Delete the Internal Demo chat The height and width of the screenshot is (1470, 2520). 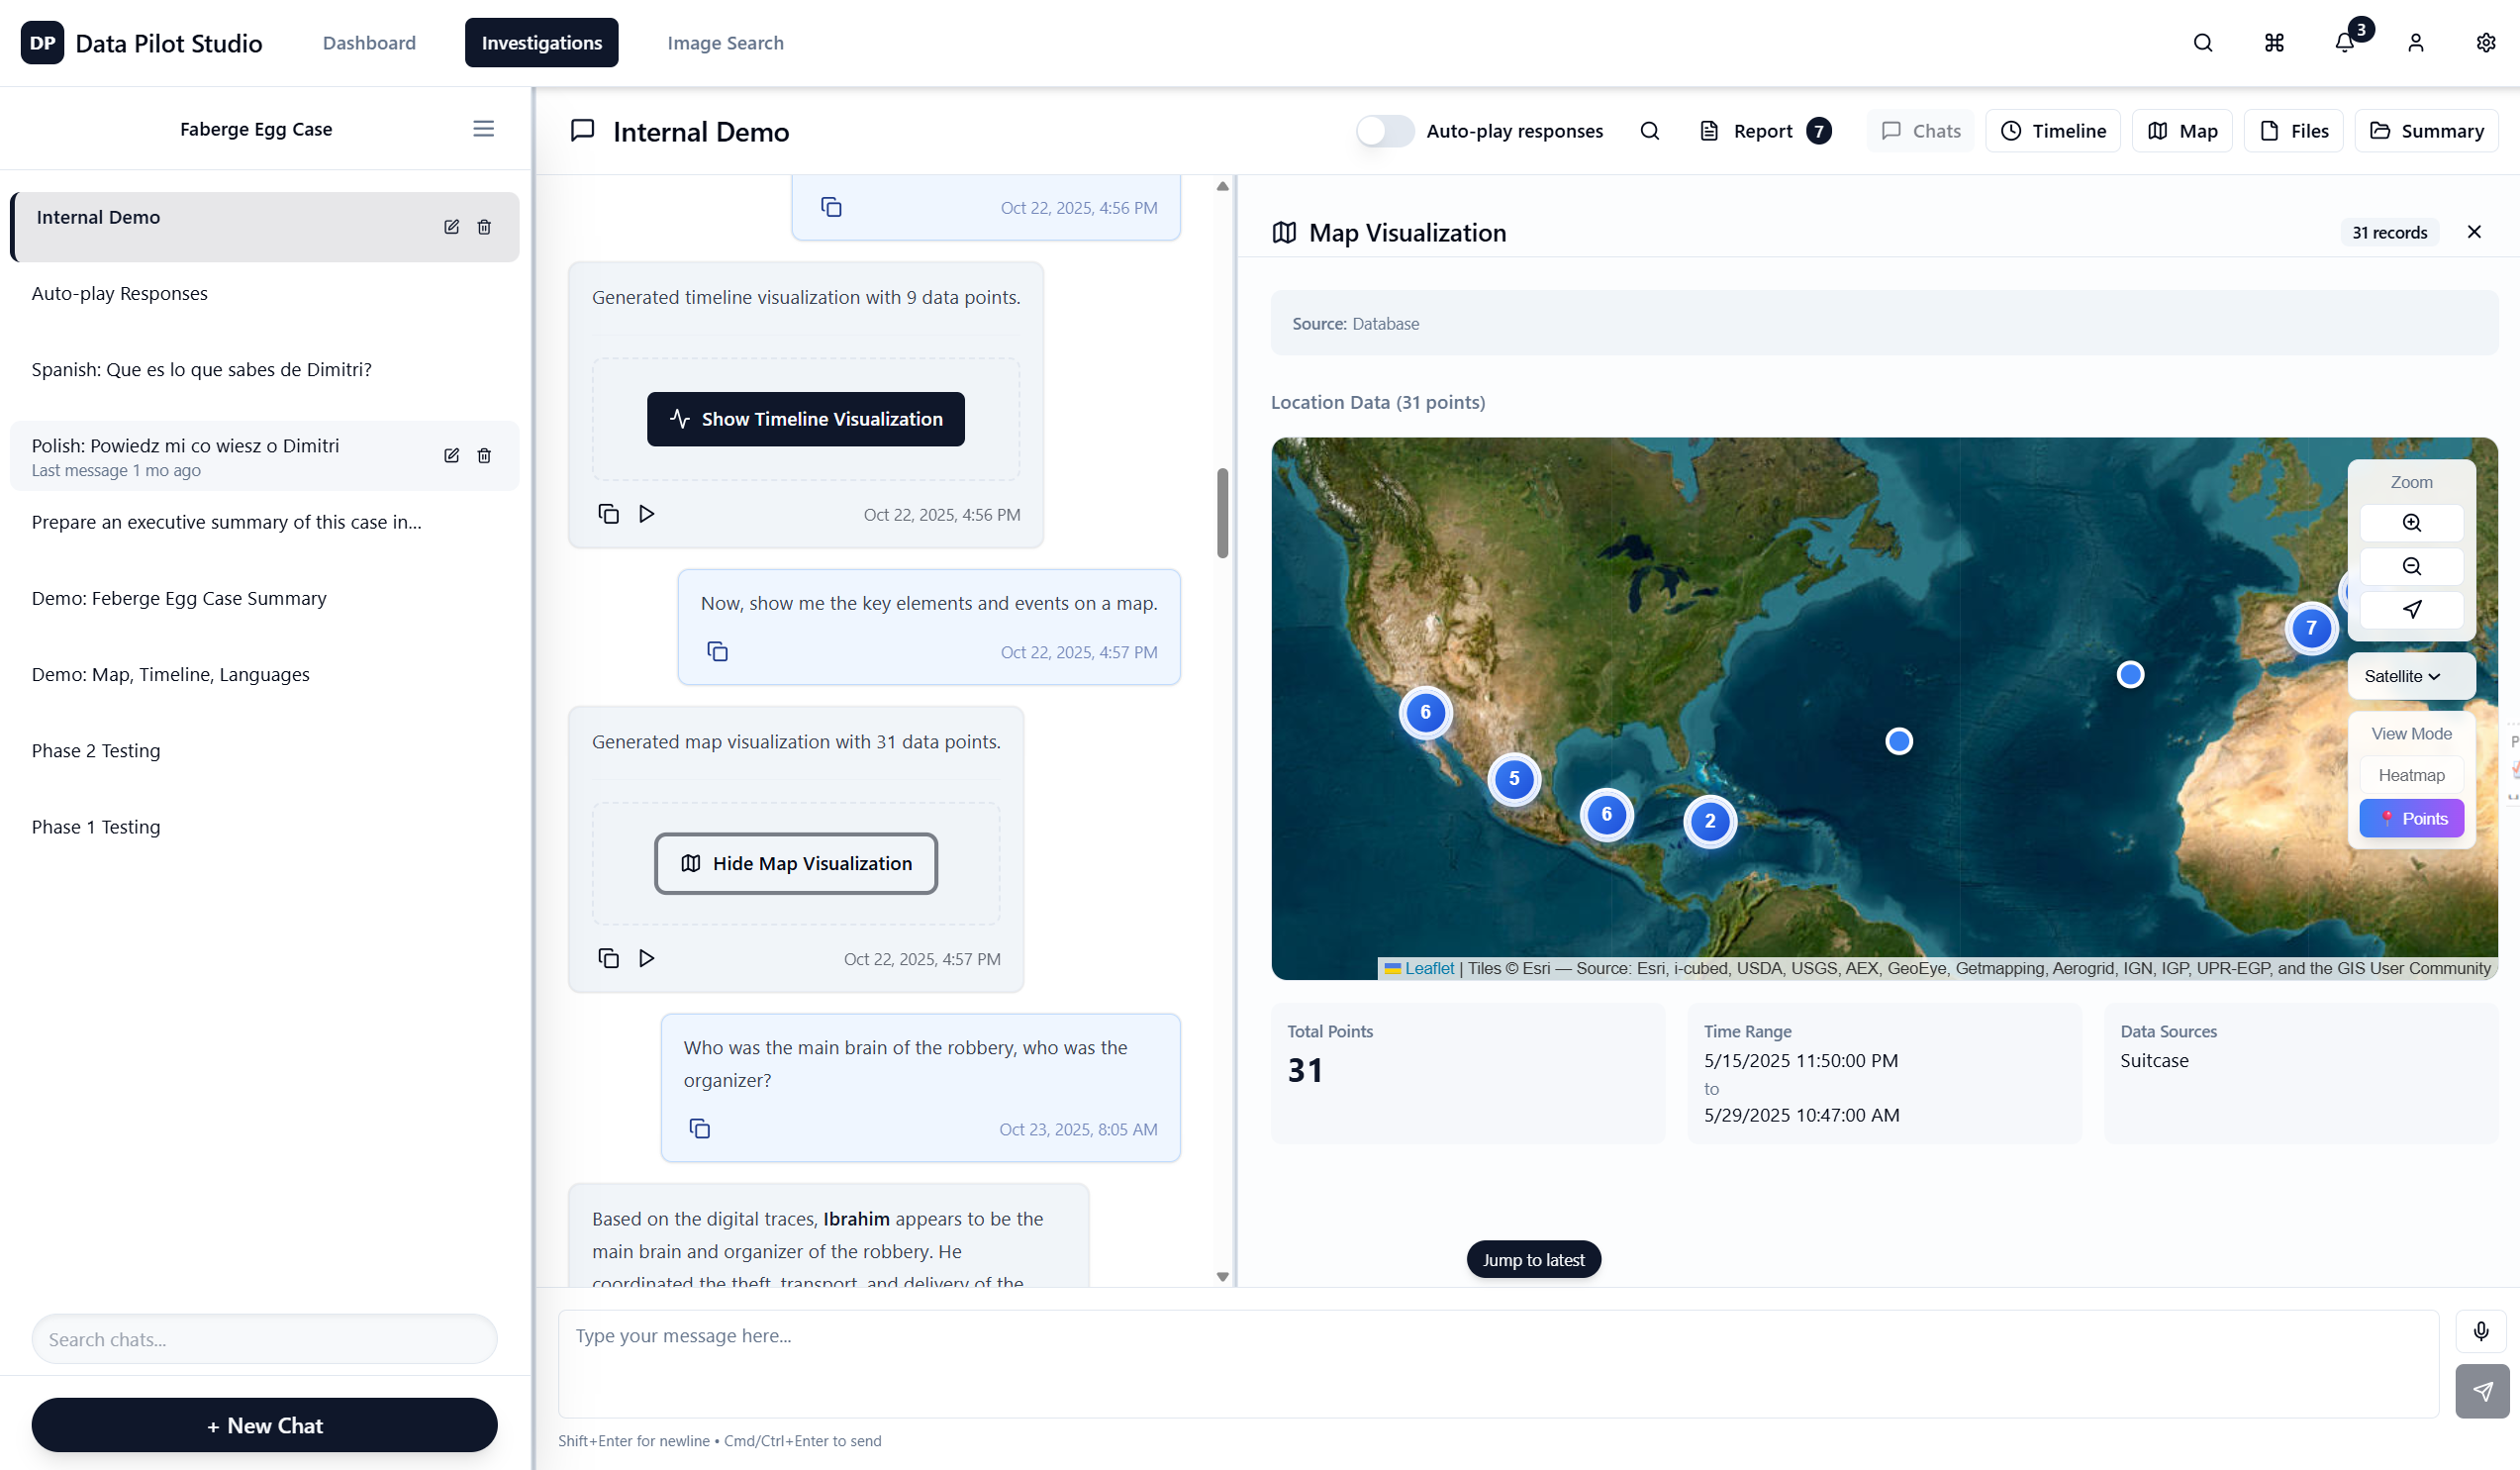484,227
